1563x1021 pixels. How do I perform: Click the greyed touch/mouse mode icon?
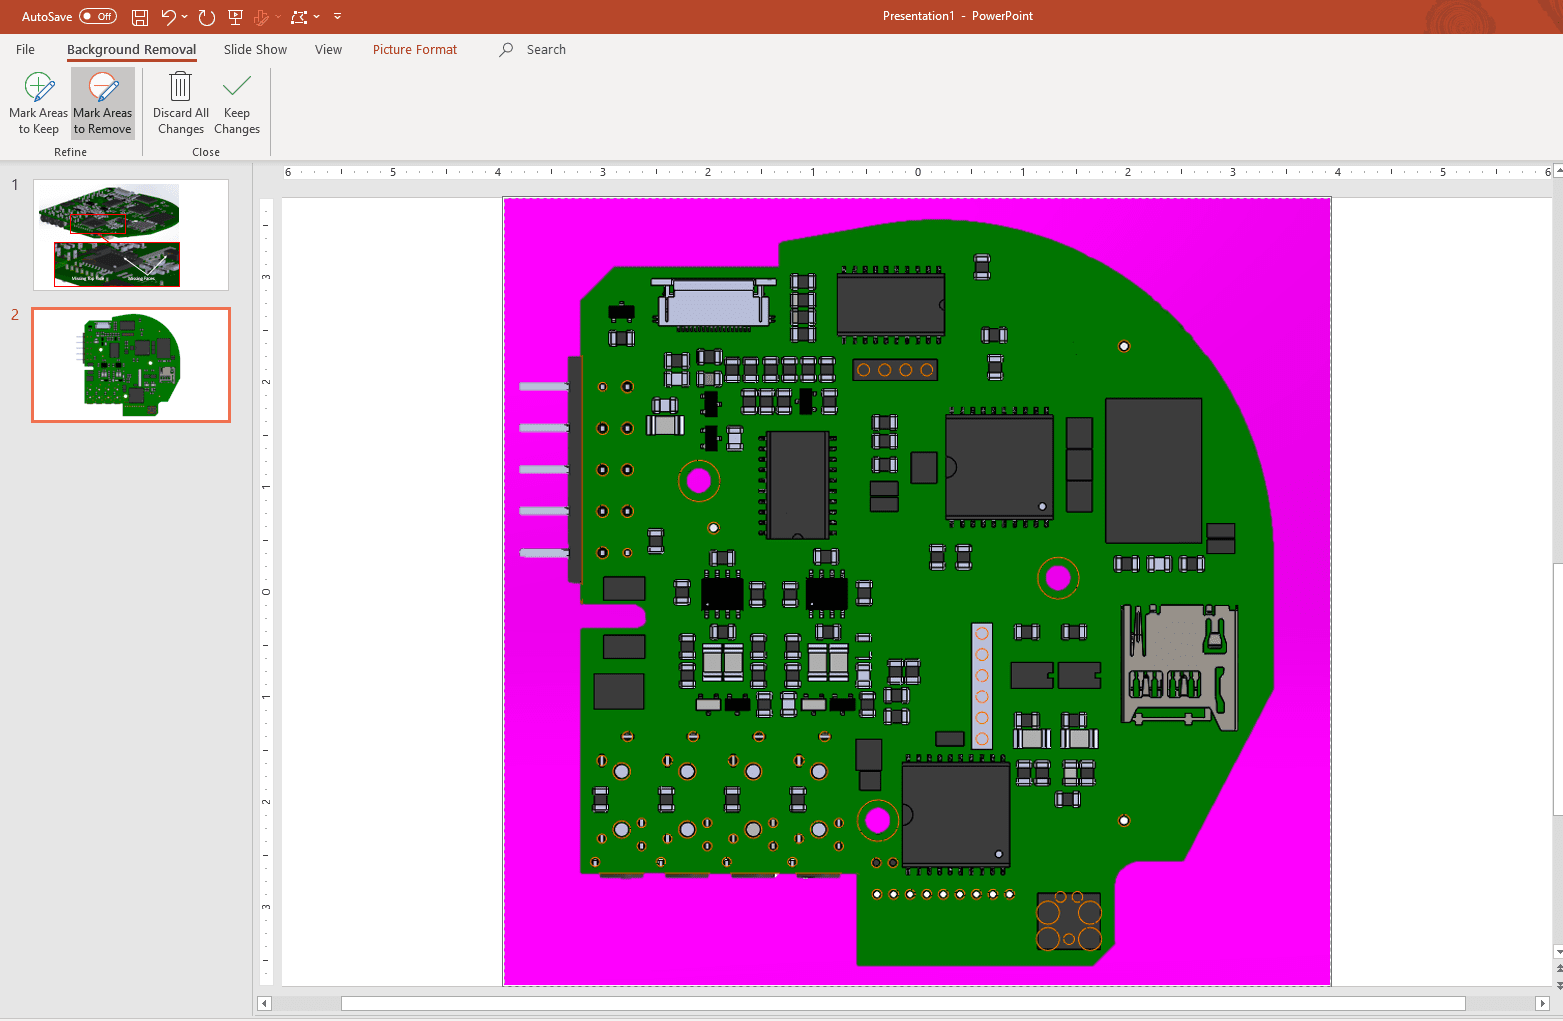[x=261, y=17]
